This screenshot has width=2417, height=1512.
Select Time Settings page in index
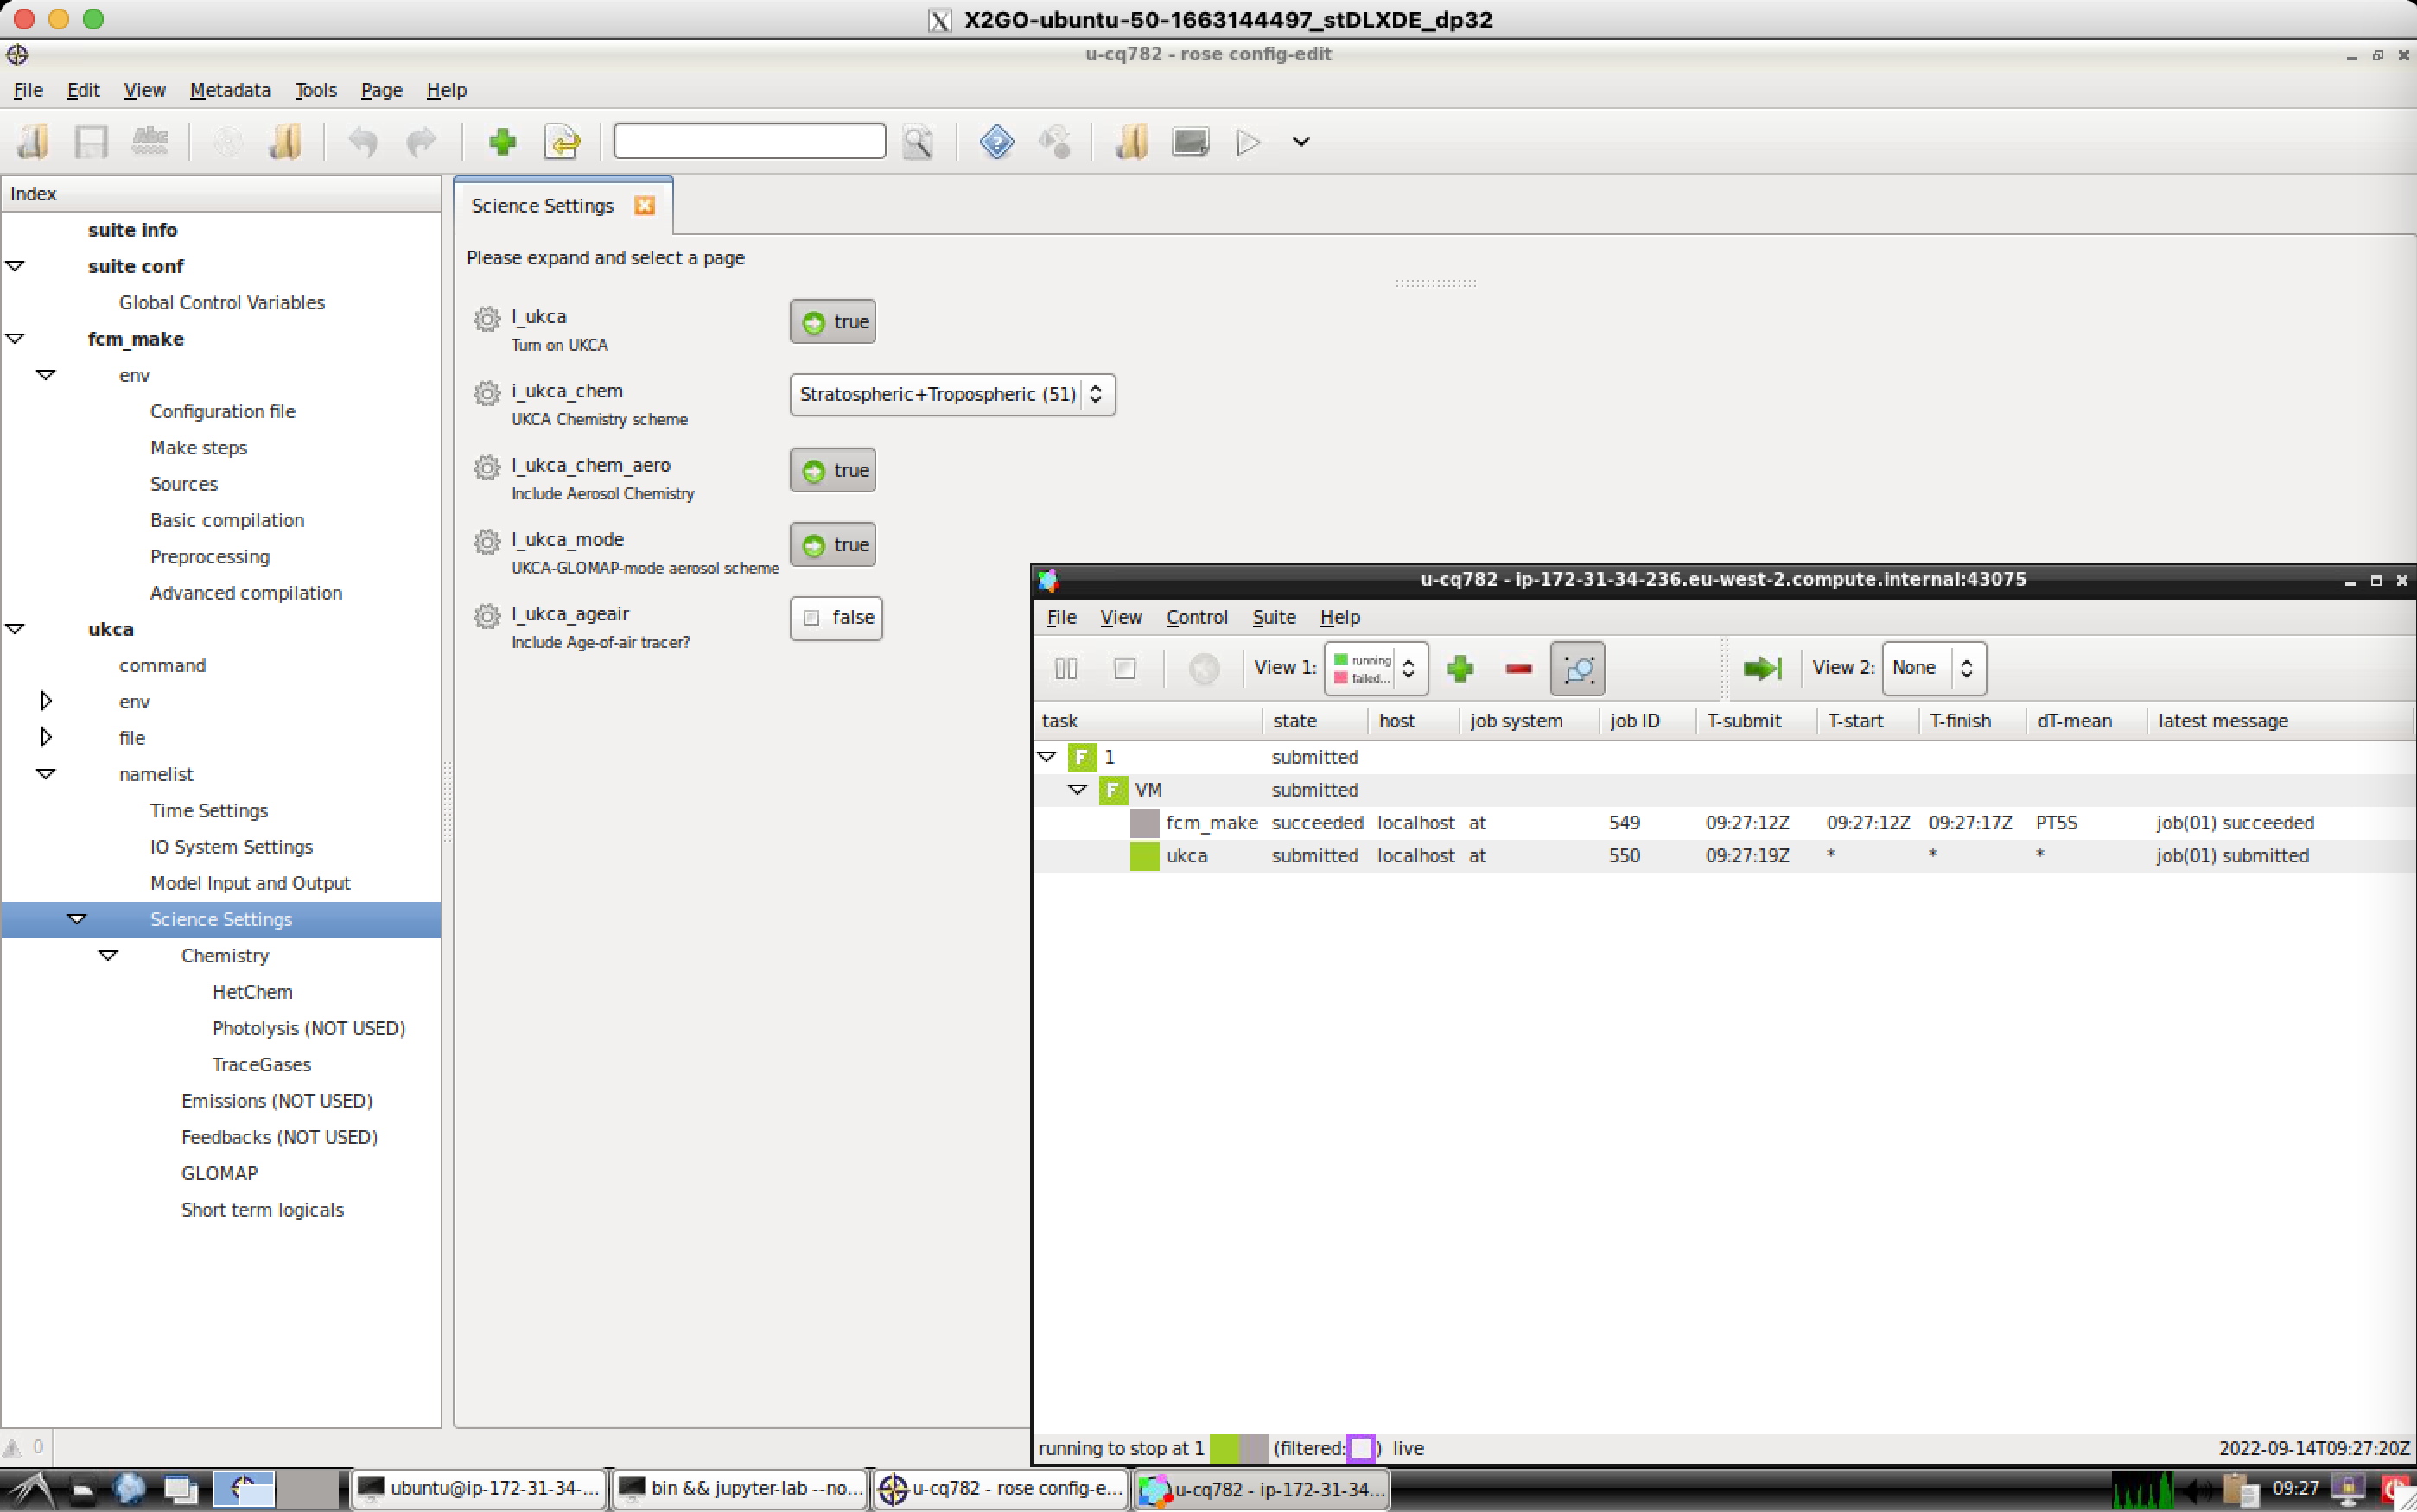[x=209, y=810]
